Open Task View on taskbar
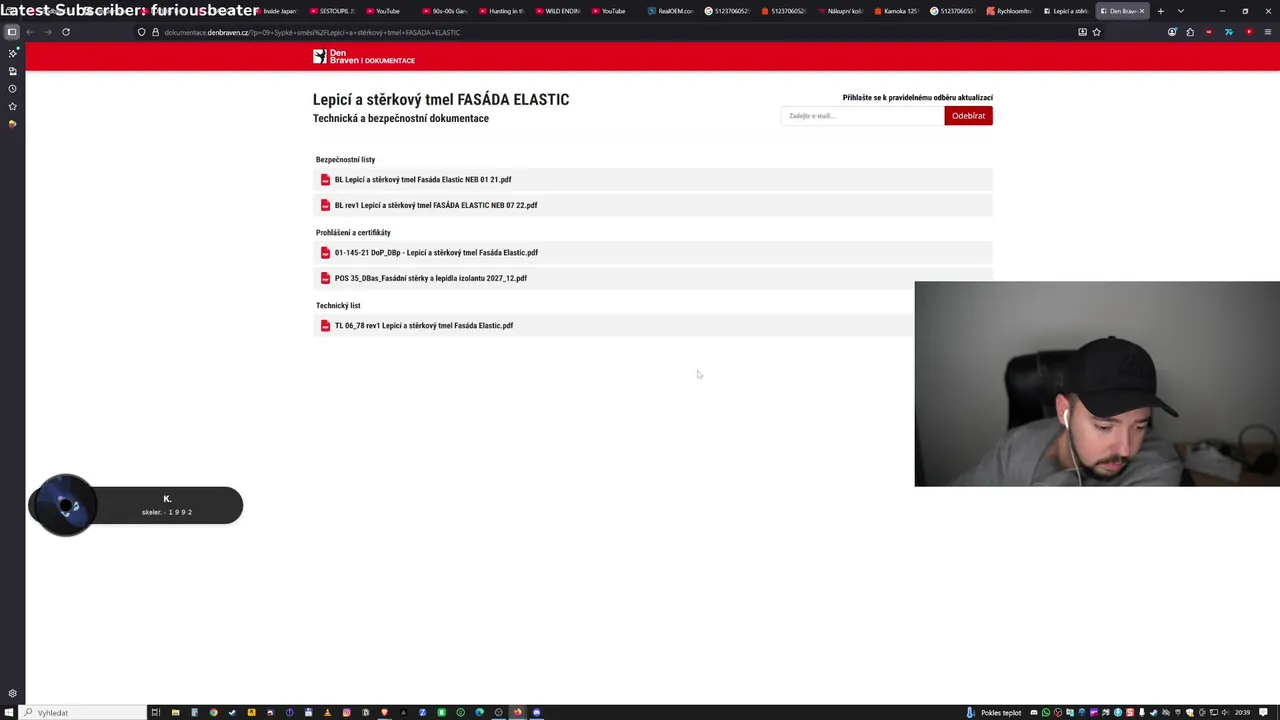This screenshot has height=720, width=1280. pyautogui.click(x=155, y=713)
